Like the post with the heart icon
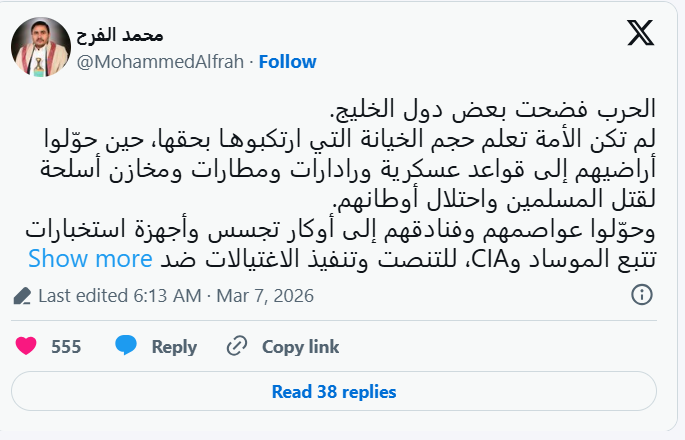The height and width of the screenshot is (440, 685). click(x=27, y=347)
